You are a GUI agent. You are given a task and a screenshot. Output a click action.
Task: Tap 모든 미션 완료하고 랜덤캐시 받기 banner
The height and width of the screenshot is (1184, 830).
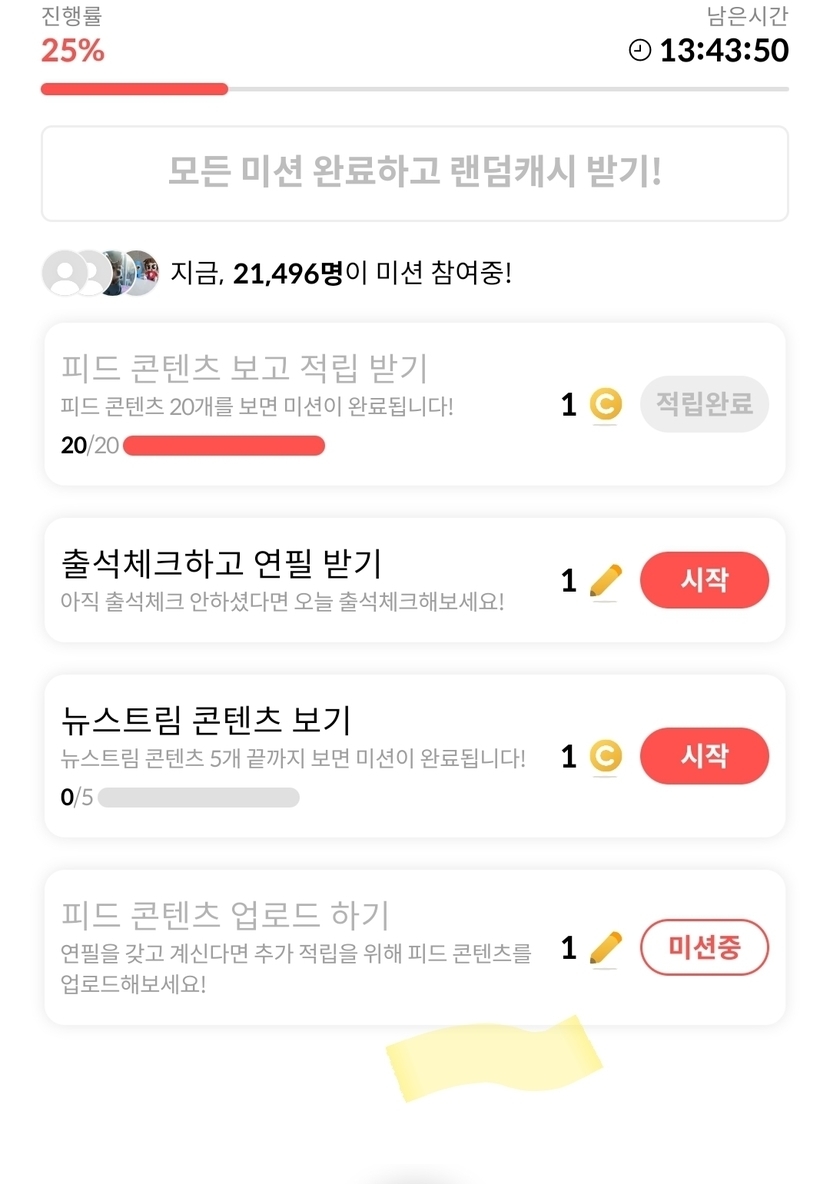click(414, 173)
